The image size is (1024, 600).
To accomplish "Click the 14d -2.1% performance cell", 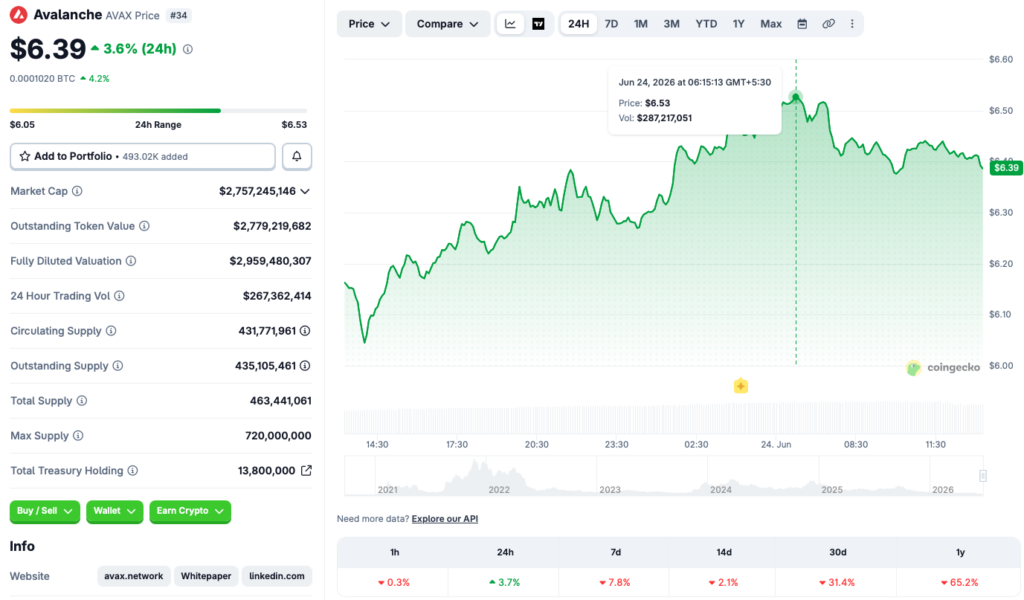I will tap(723, 582).
